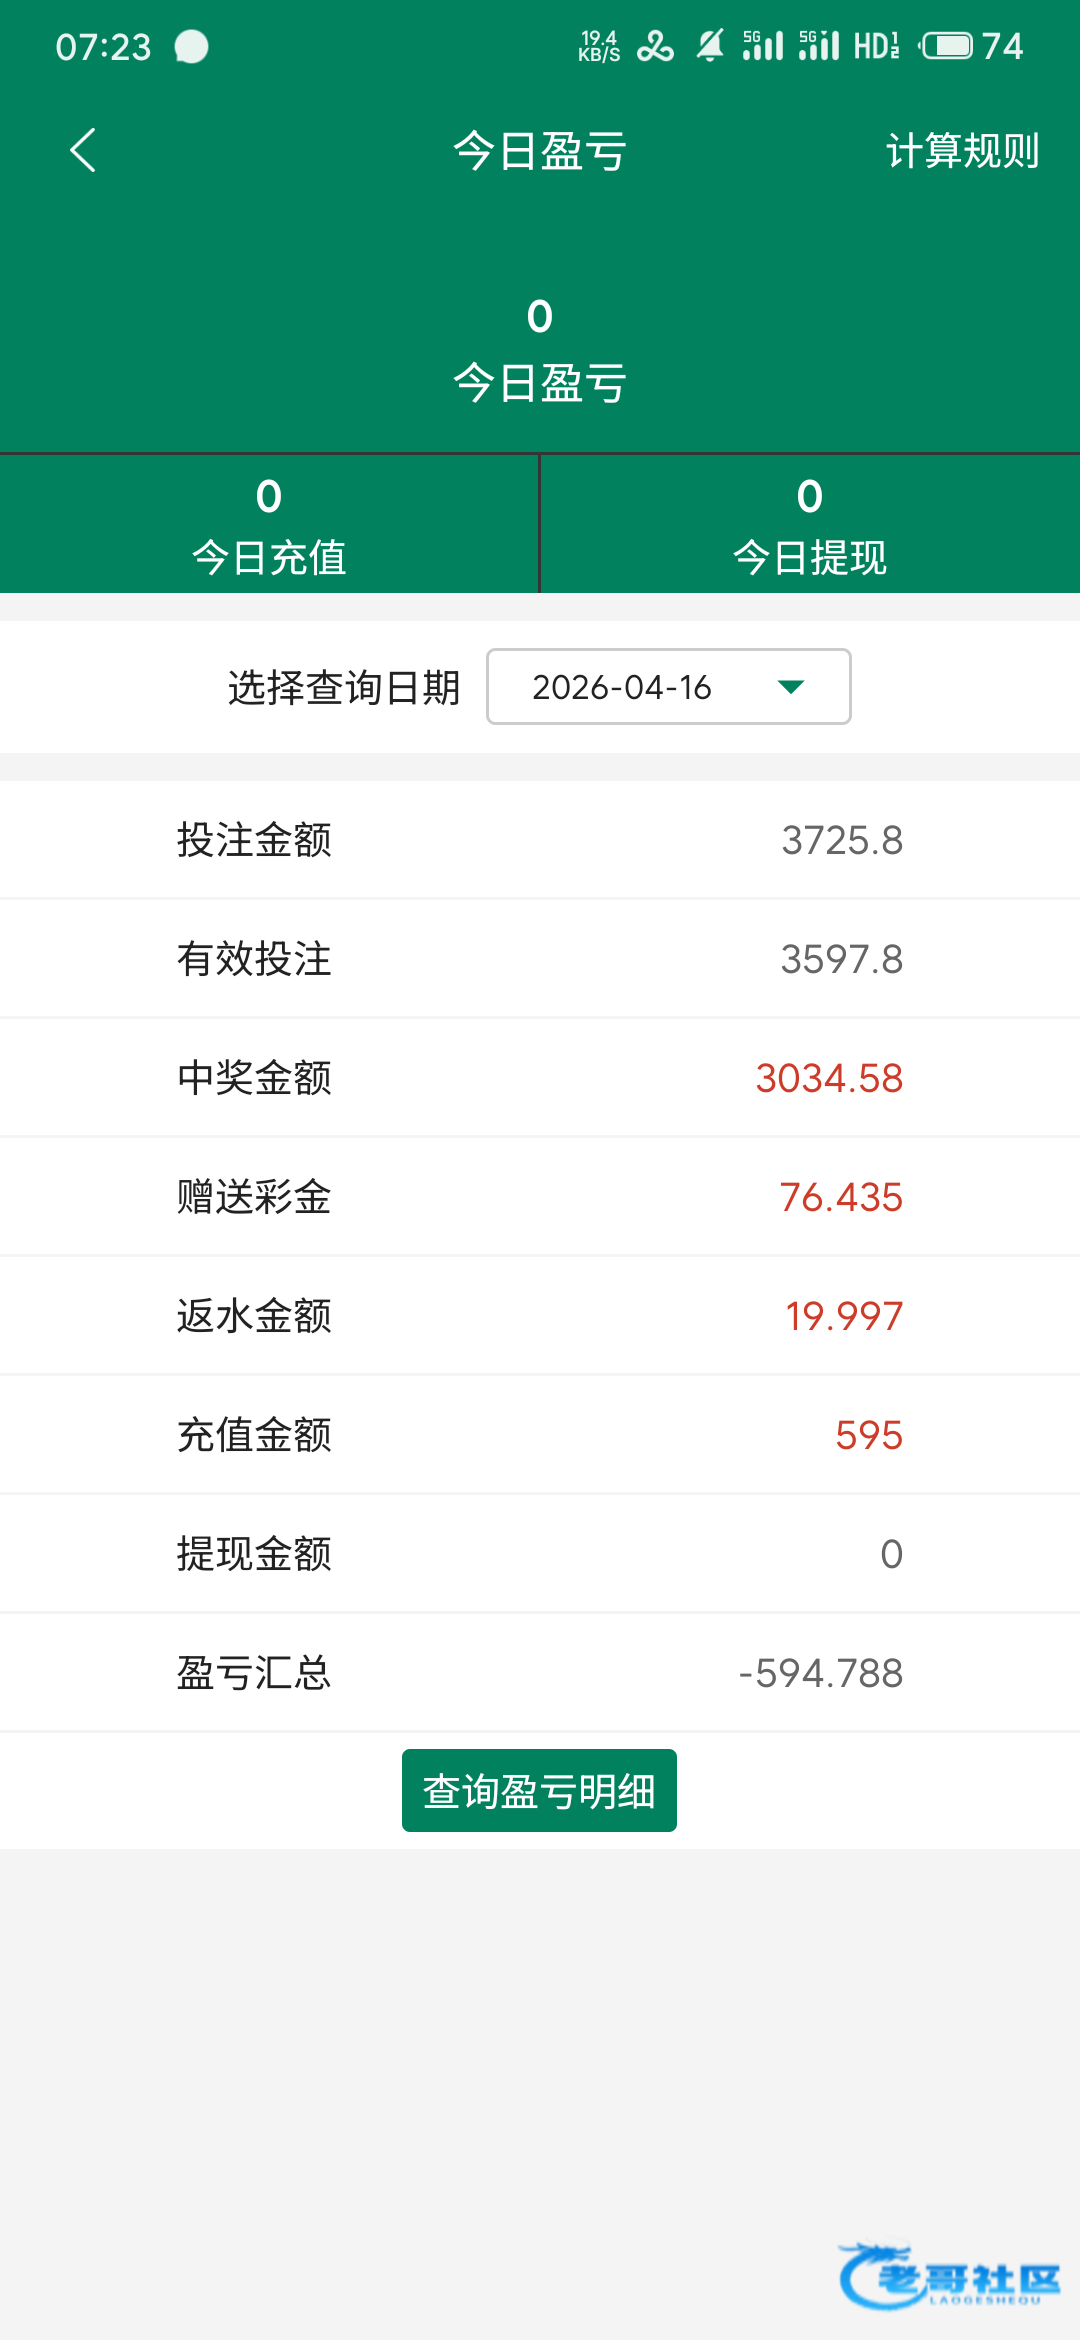Tap the HD call status icon
The width and height of the screenshot is (1080, 2340).
876,46
